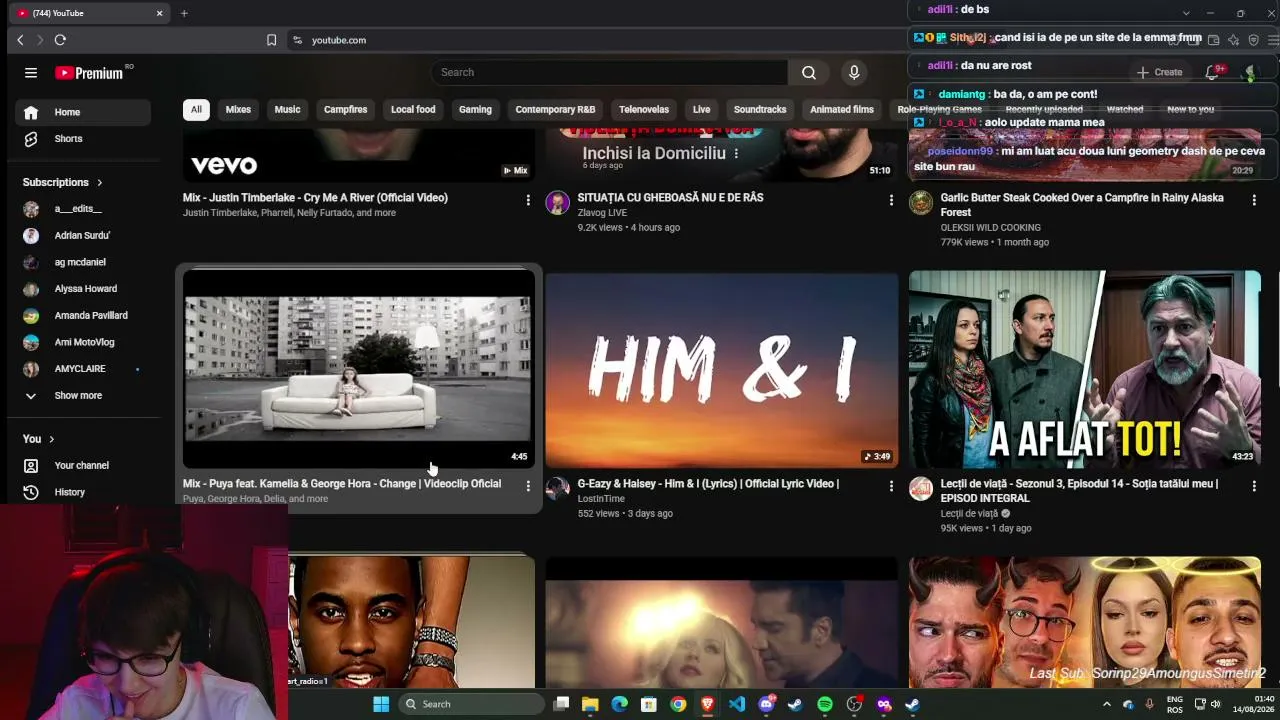Image resolution: width=1280 pixels, height=720 pixels.
Task: Select the Contemporary R&B filter chip
Action: click(x=555, y=109)
